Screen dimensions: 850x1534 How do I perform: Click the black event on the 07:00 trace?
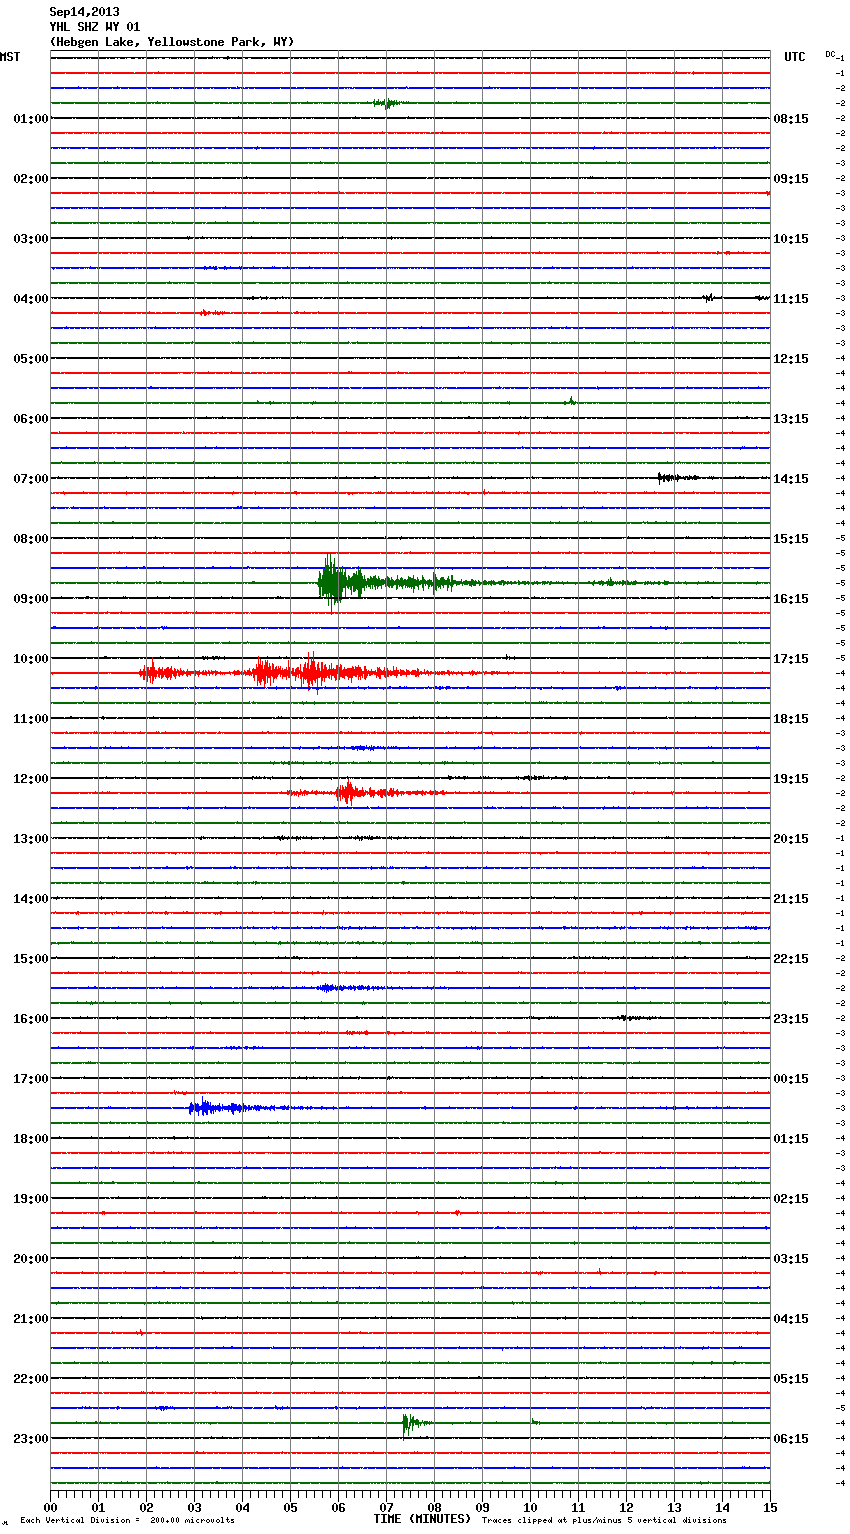click(680, 478)
